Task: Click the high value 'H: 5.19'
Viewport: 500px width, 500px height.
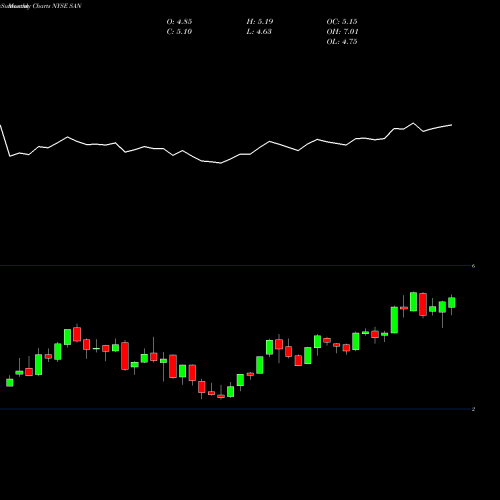Action: pos(260,22)
